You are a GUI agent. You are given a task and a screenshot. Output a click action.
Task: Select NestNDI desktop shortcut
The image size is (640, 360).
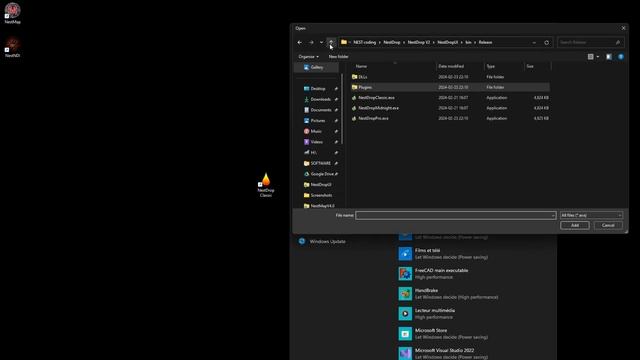(x=12, y=47)
